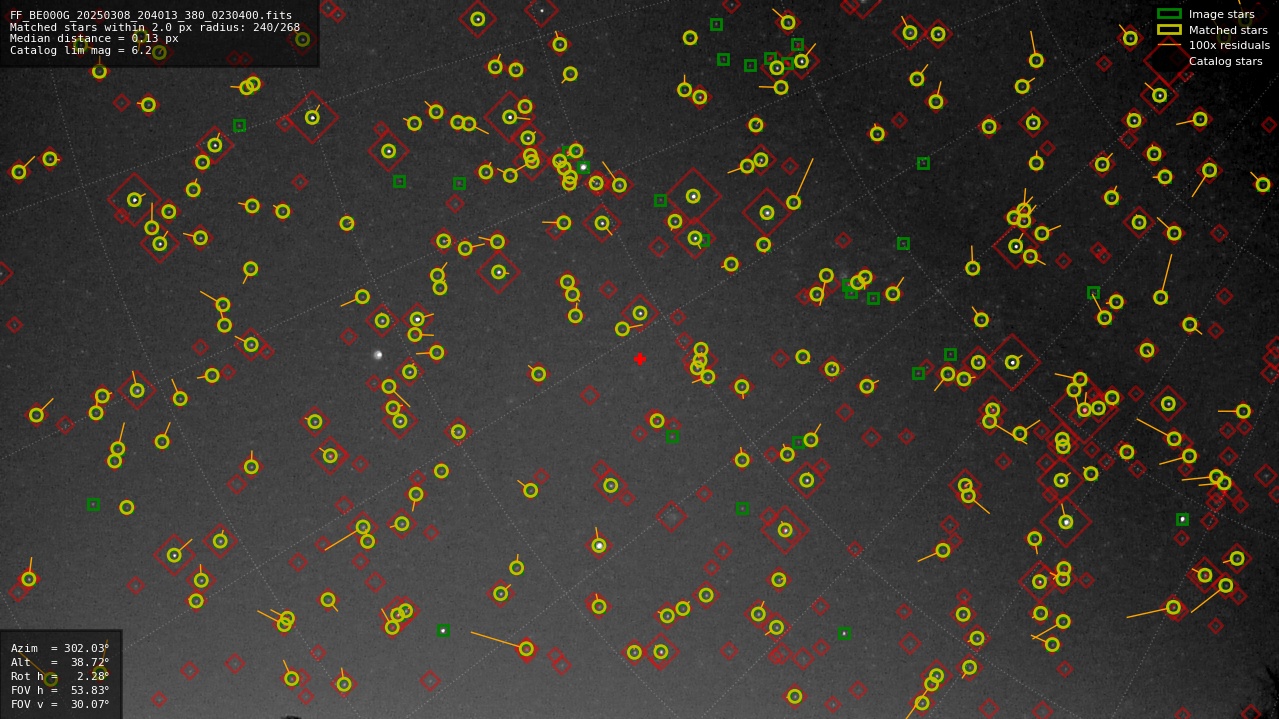Click the 'Alt = 38.72°' value
1279x719 pixels.
[60, 662]
